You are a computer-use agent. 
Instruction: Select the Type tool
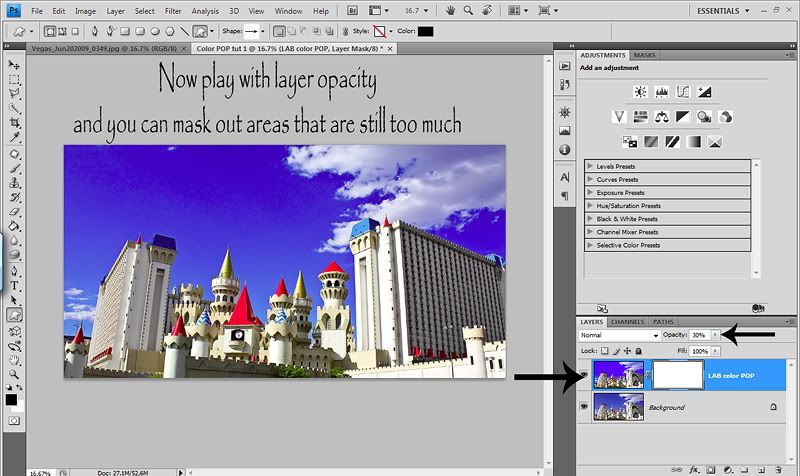pos(16,284)
